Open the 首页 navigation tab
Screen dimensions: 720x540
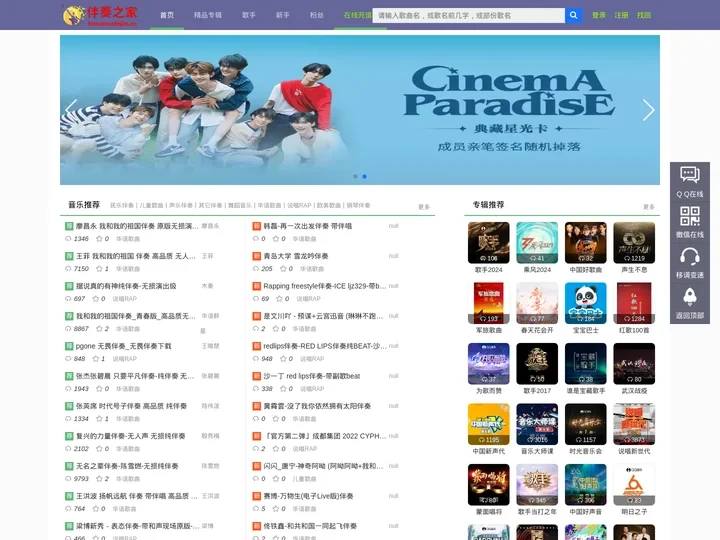click(x=167, y=15)
